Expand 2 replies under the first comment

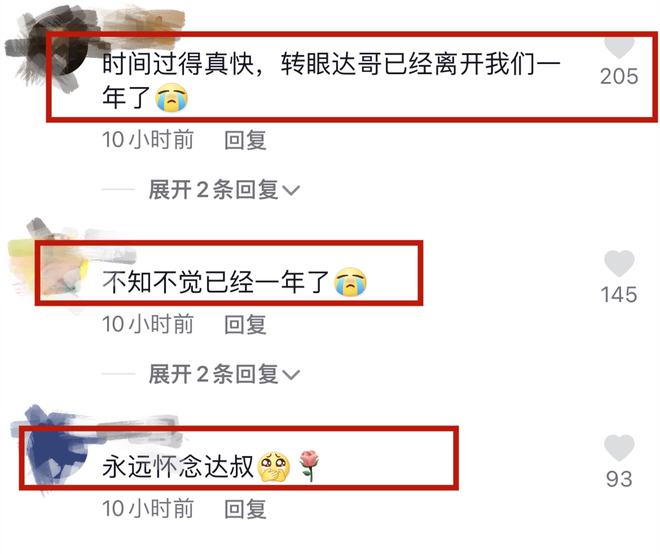pyautogui.click(x=224, y=189)
